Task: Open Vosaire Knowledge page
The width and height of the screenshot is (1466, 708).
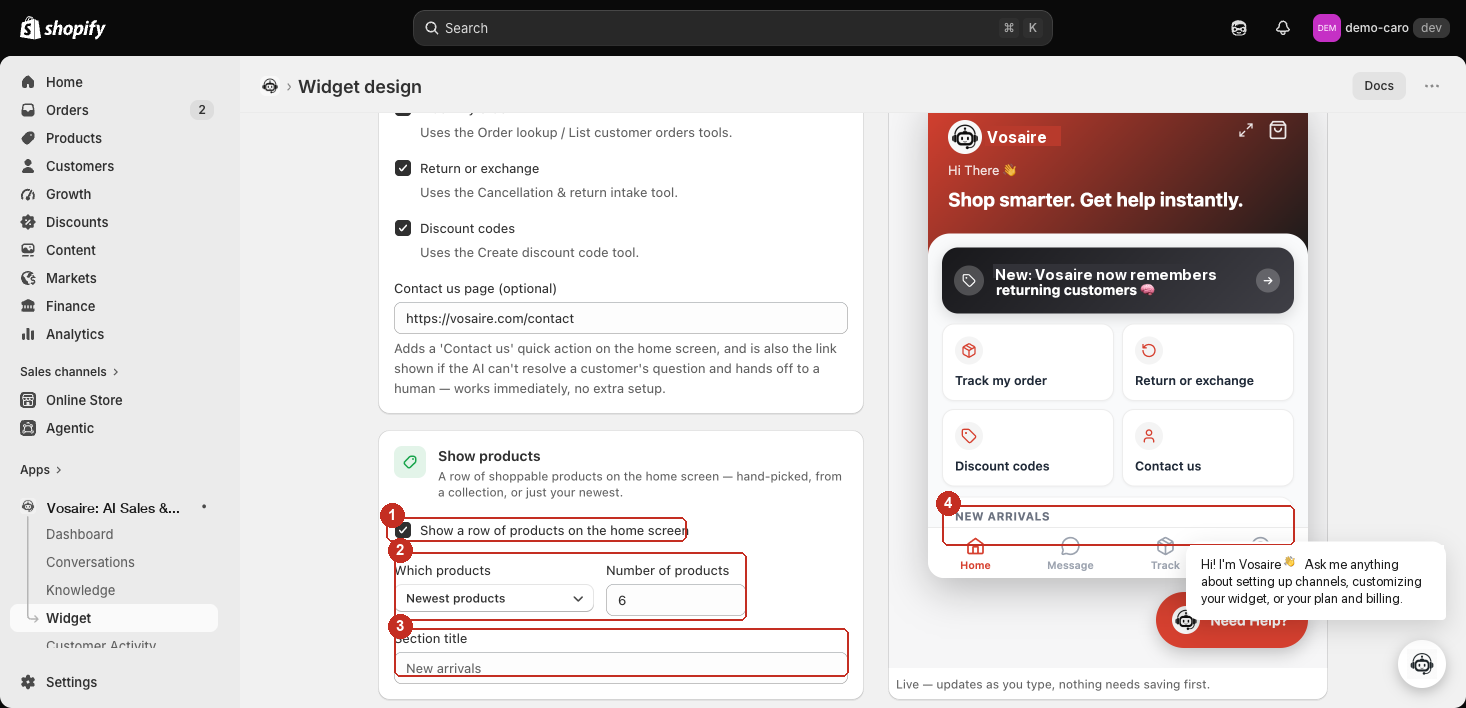Action: (x=81, y=590)
